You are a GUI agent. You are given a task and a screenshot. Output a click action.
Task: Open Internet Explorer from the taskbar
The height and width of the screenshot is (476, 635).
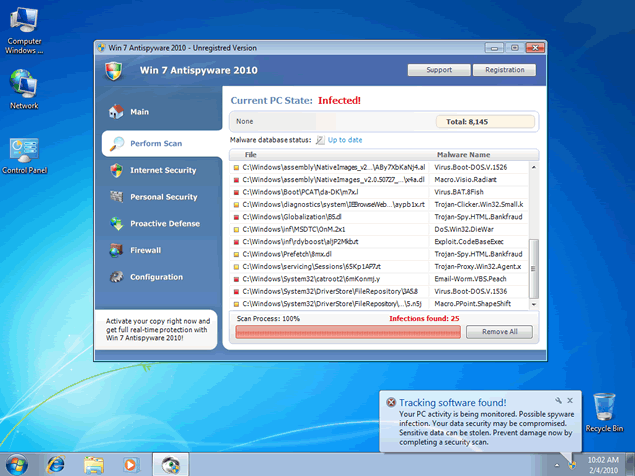(56, 464)
